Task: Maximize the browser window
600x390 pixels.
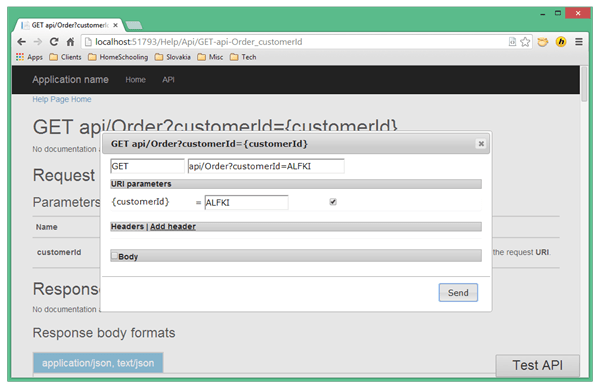Action: coord(558,13)
